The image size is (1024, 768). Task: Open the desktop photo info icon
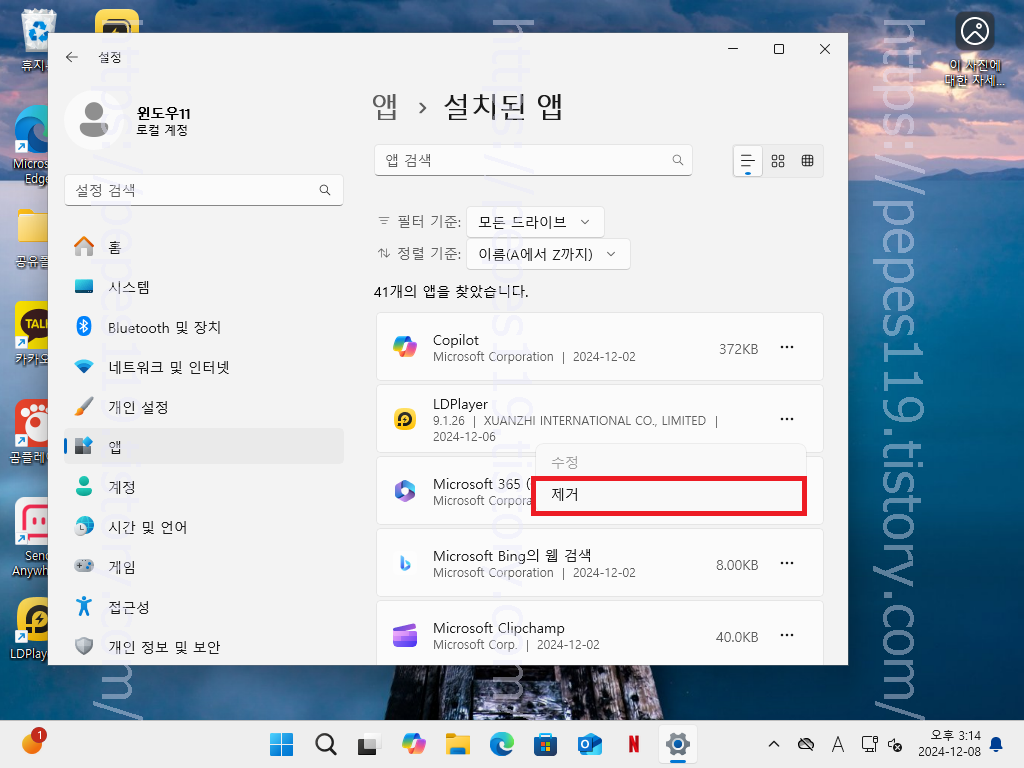click(975, 31)
